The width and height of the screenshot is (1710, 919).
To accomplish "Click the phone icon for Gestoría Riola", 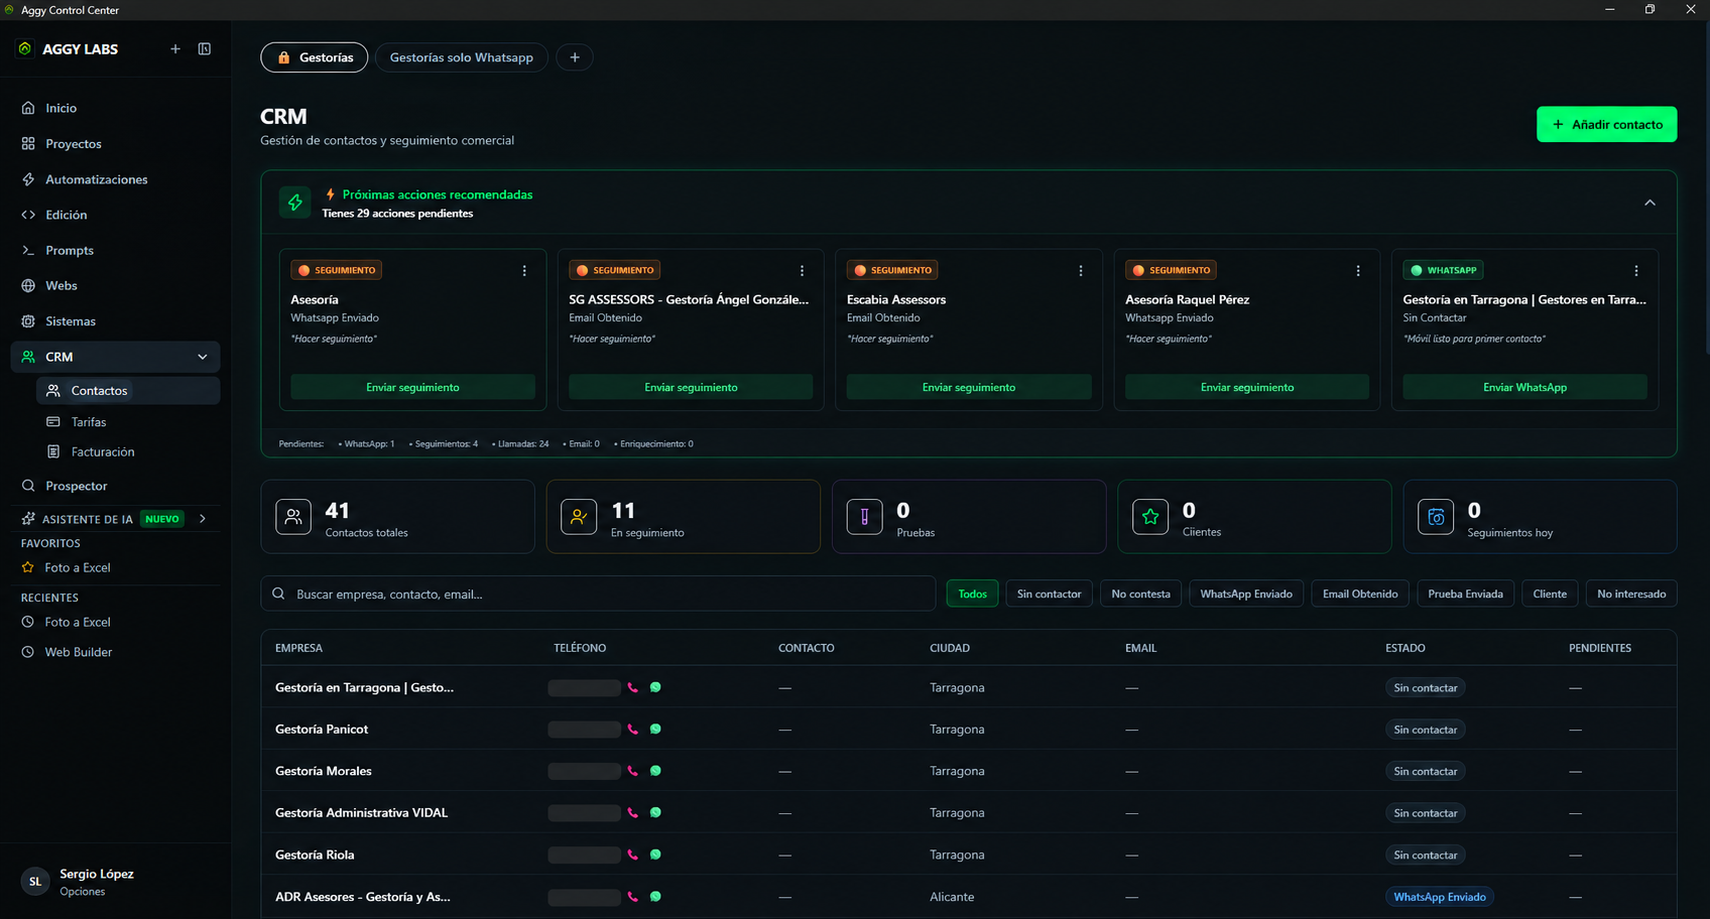I will point(633,855).
